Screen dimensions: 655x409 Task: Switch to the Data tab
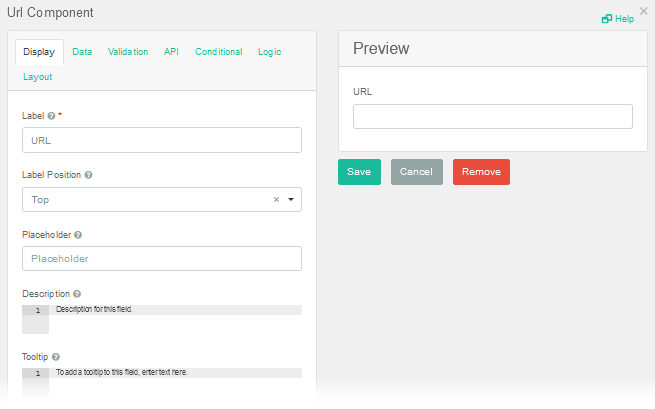point(82,52)
